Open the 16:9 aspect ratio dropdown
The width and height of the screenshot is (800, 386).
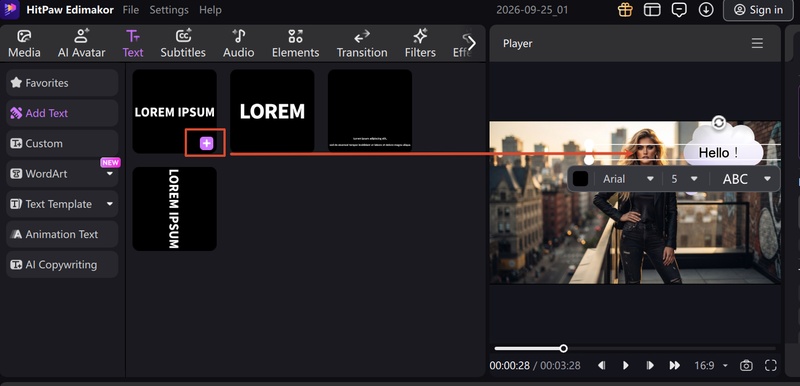[711, 366]
